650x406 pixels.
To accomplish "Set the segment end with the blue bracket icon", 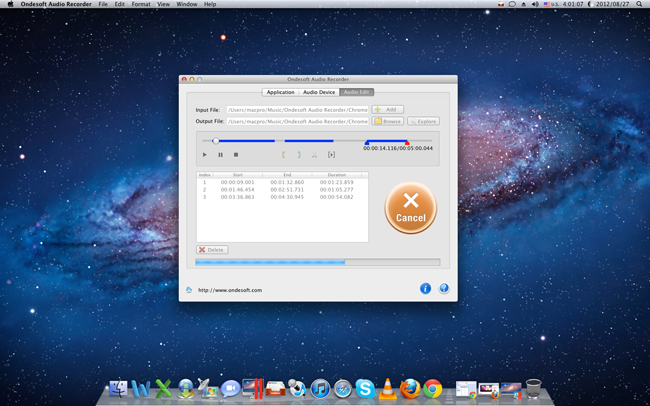I will [299, 155].
